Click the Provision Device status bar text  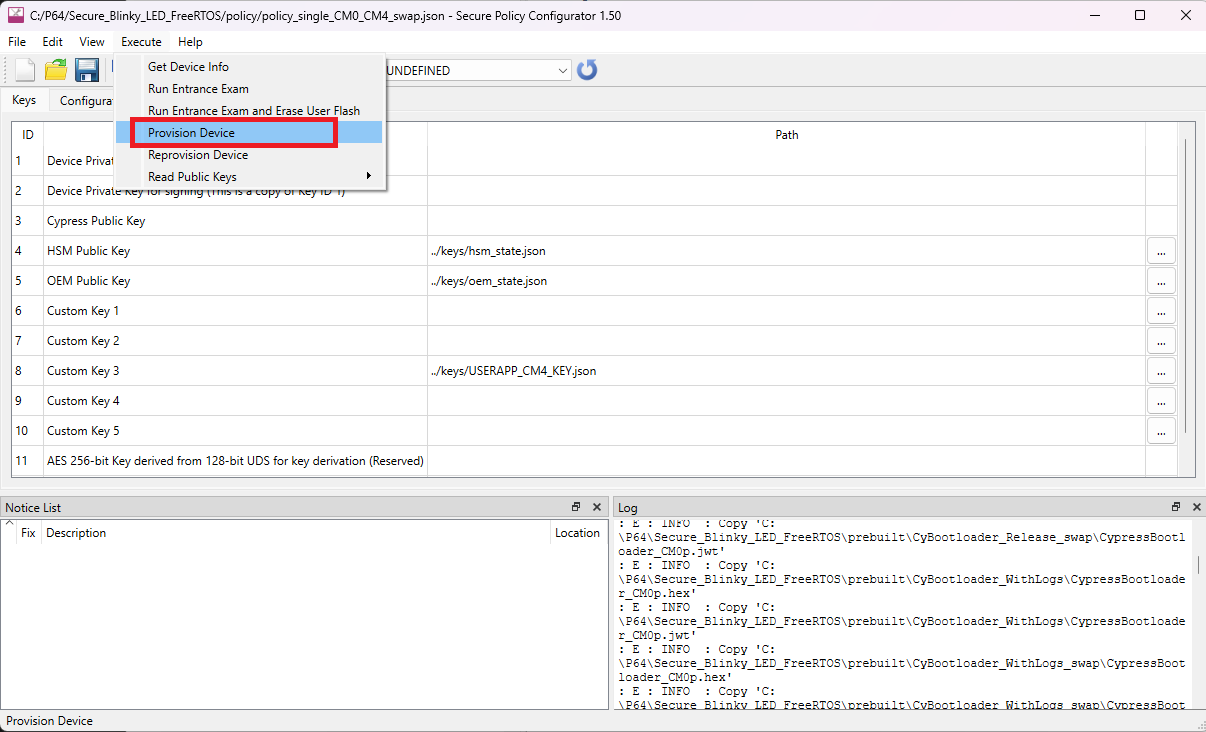click(x=50, y=721)
